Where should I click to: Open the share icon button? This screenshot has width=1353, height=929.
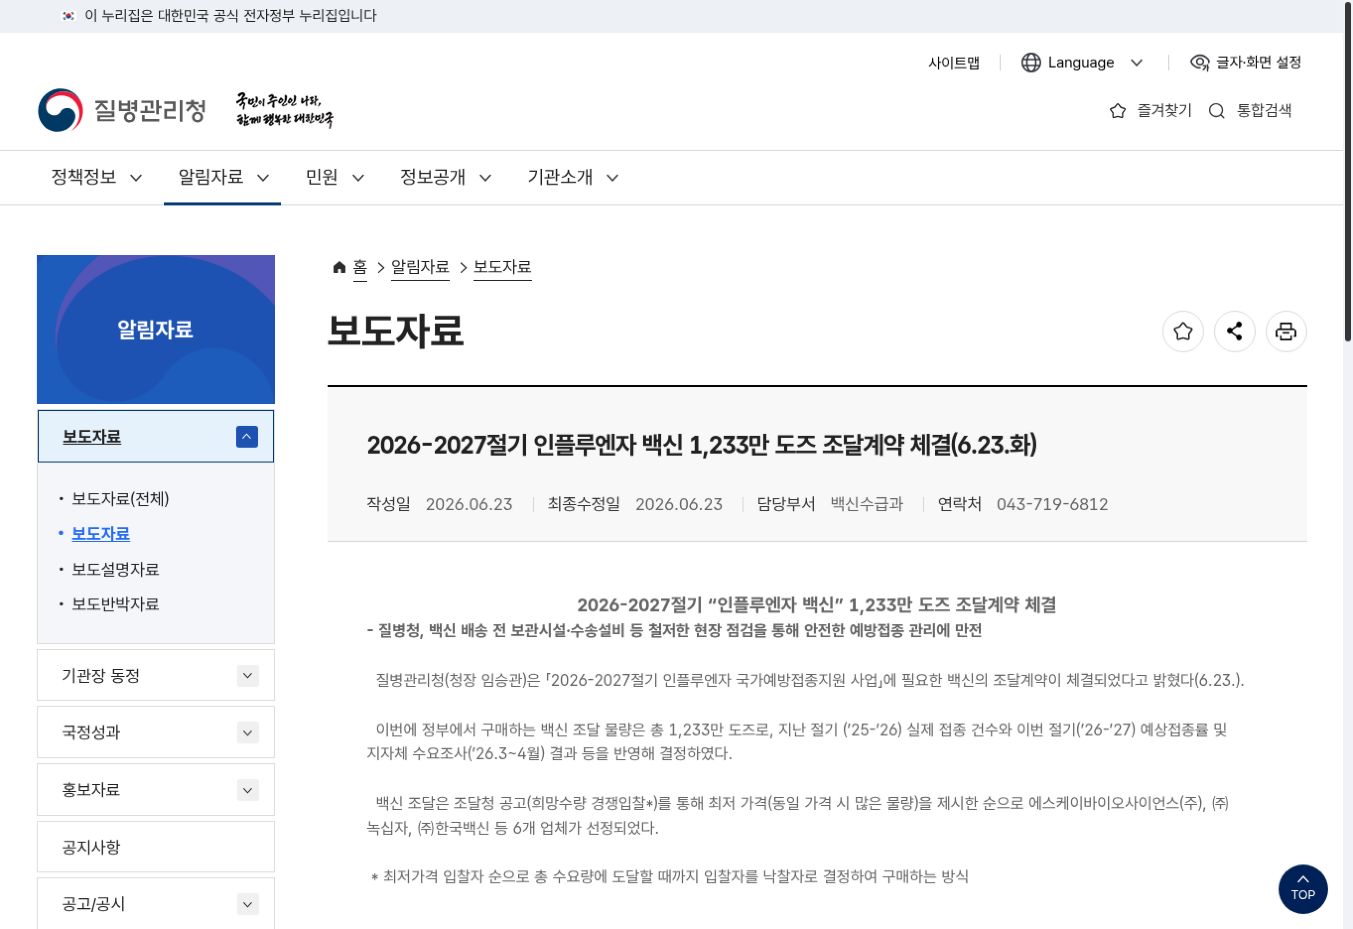pos(1235,332)
